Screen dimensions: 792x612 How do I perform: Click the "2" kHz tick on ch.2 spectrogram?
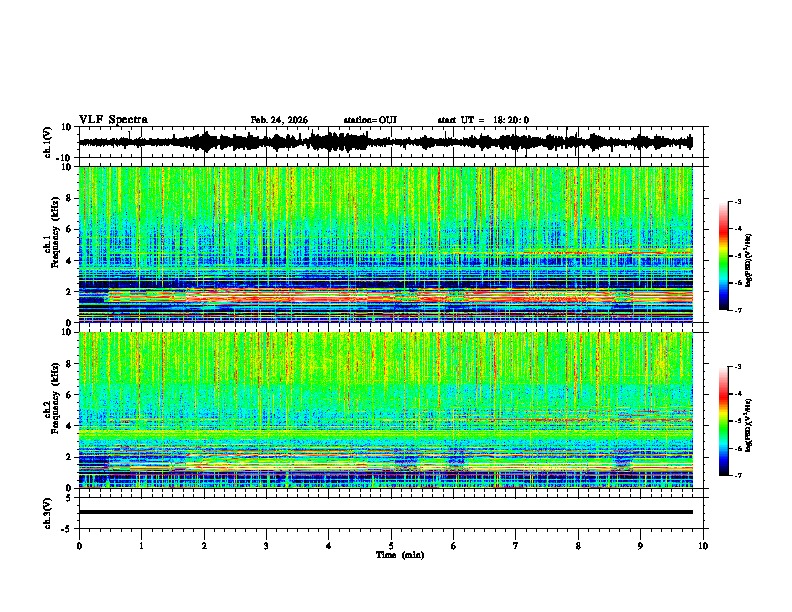[x=69, y=457]
